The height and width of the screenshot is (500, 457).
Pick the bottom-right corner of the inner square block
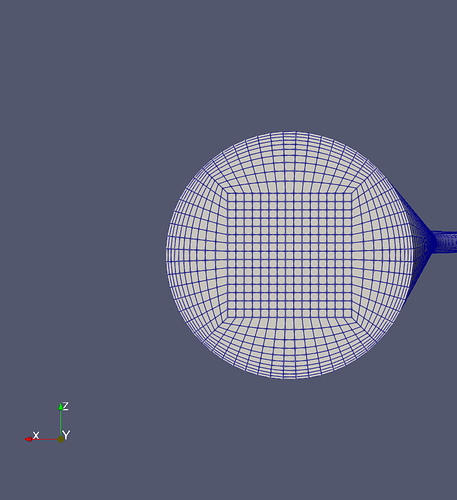tap(352, 317)
